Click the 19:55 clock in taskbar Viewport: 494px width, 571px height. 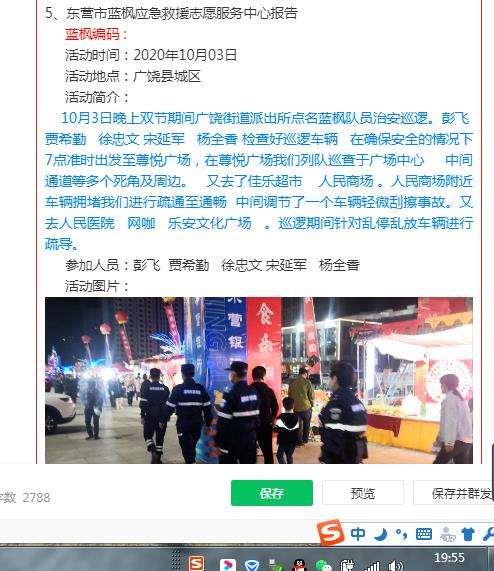coord(449,558)
